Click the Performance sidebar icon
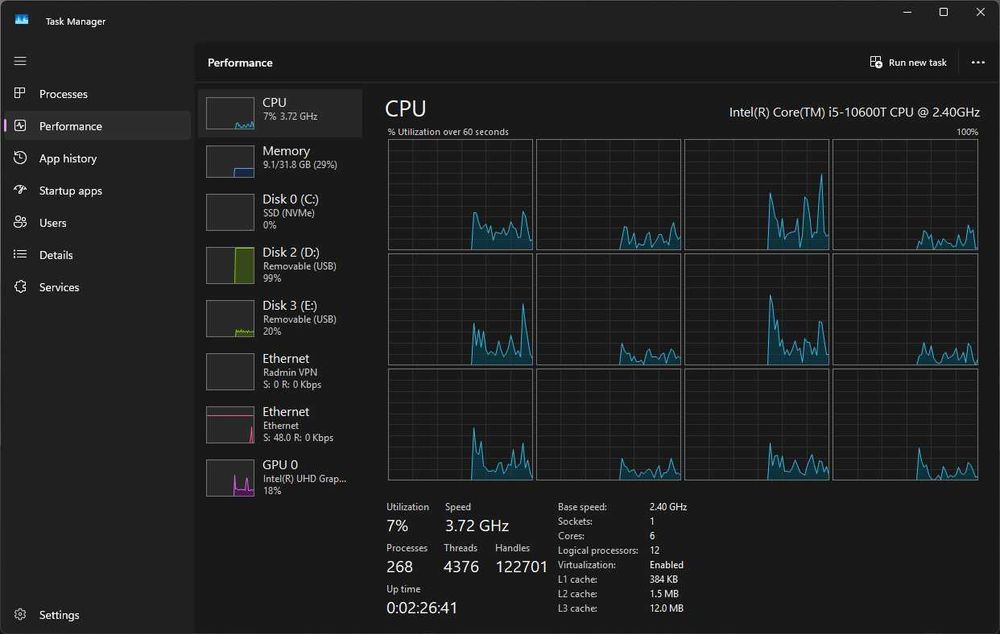 click(20, 126)
